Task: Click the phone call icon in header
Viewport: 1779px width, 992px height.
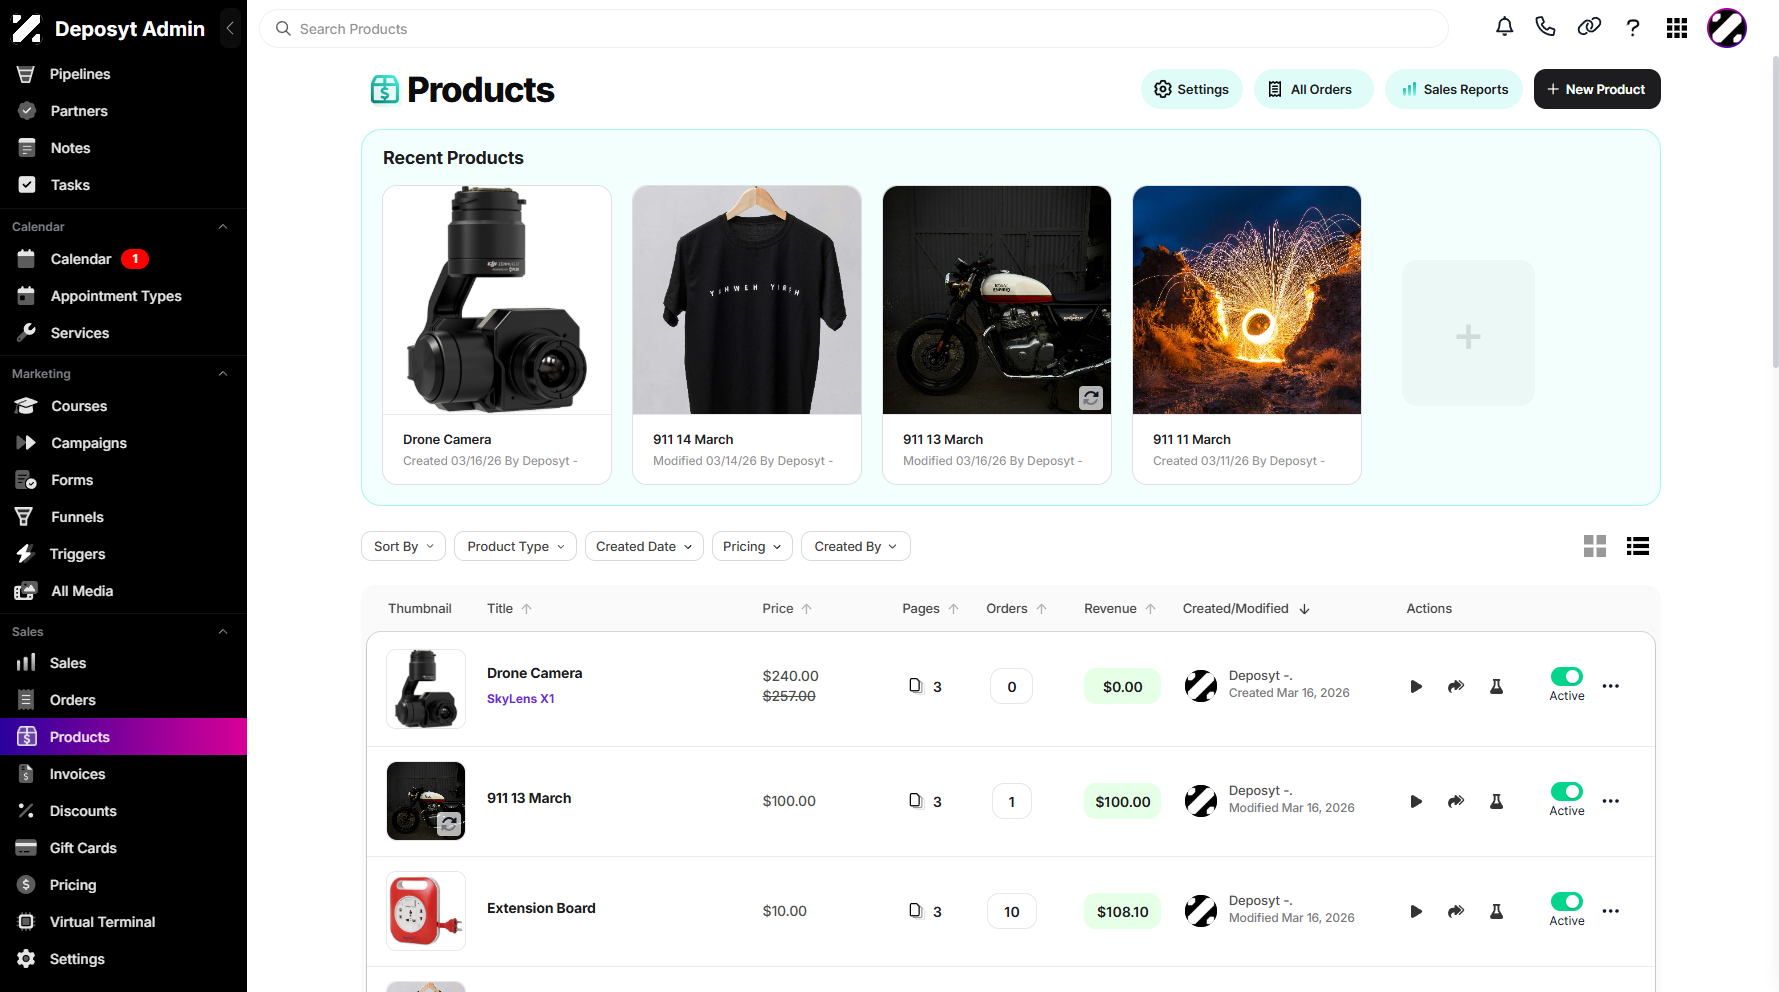Action: 1546,27
